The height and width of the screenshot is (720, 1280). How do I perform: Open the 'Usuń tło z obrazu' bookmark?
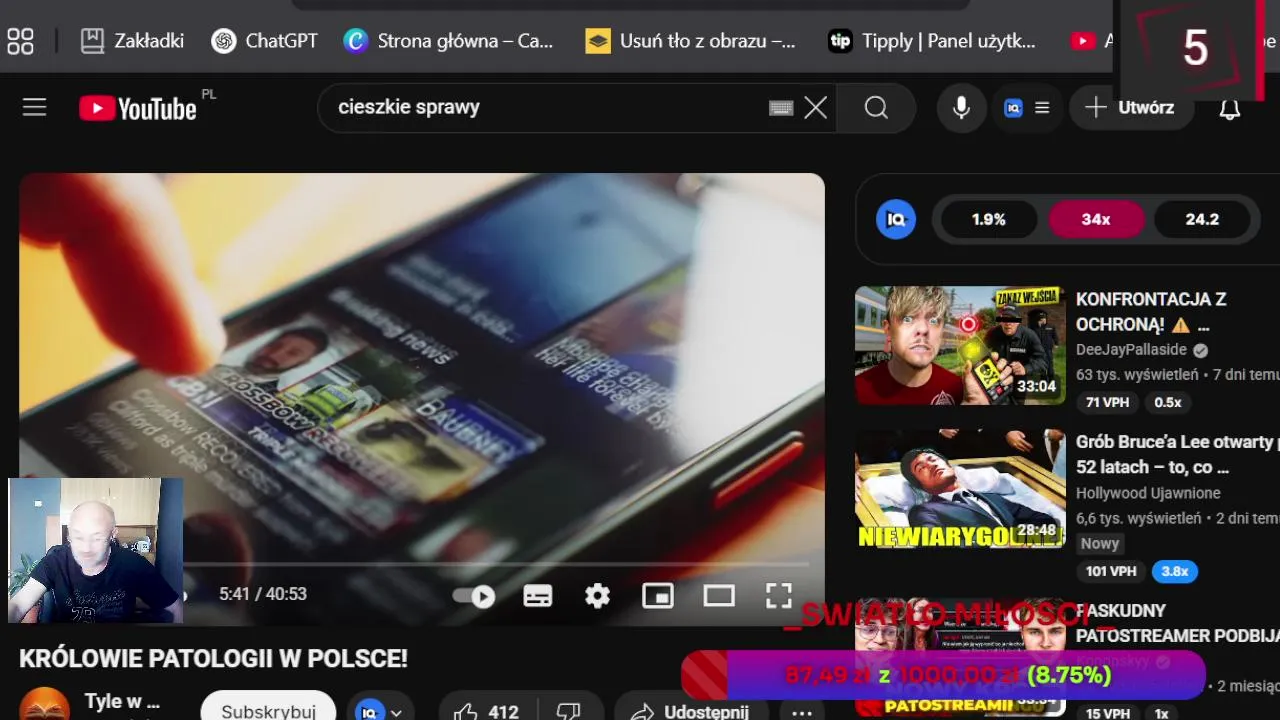(x=691, y=41)
